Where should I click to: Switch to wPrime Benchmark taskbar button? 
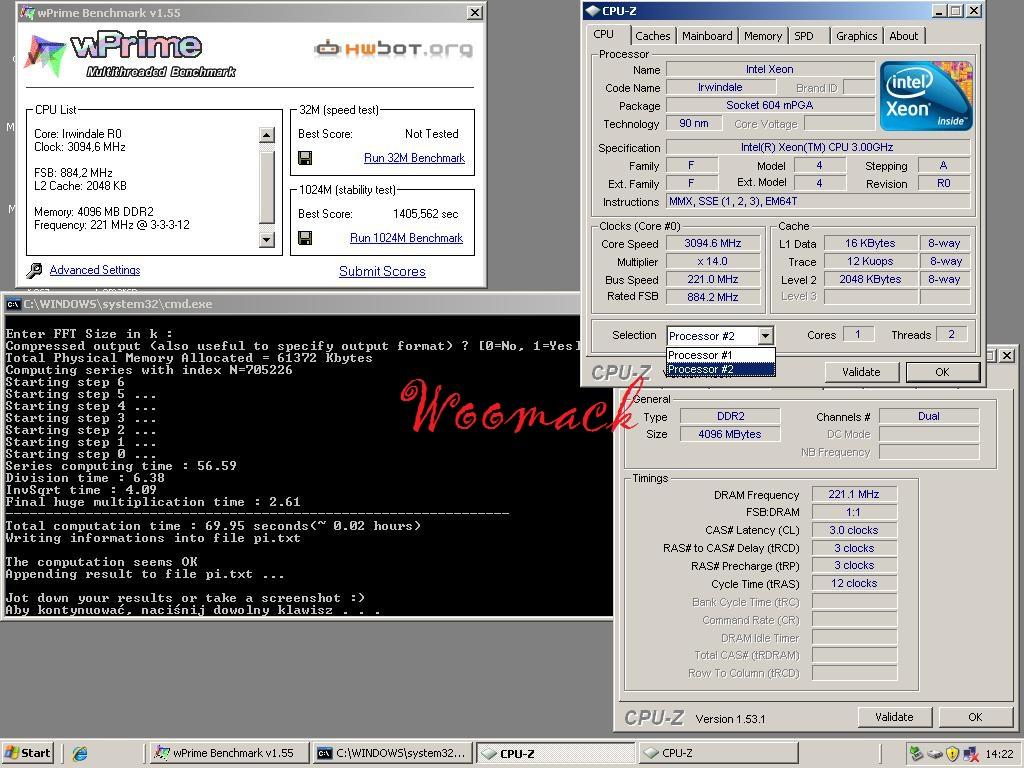tap(229, 753)
